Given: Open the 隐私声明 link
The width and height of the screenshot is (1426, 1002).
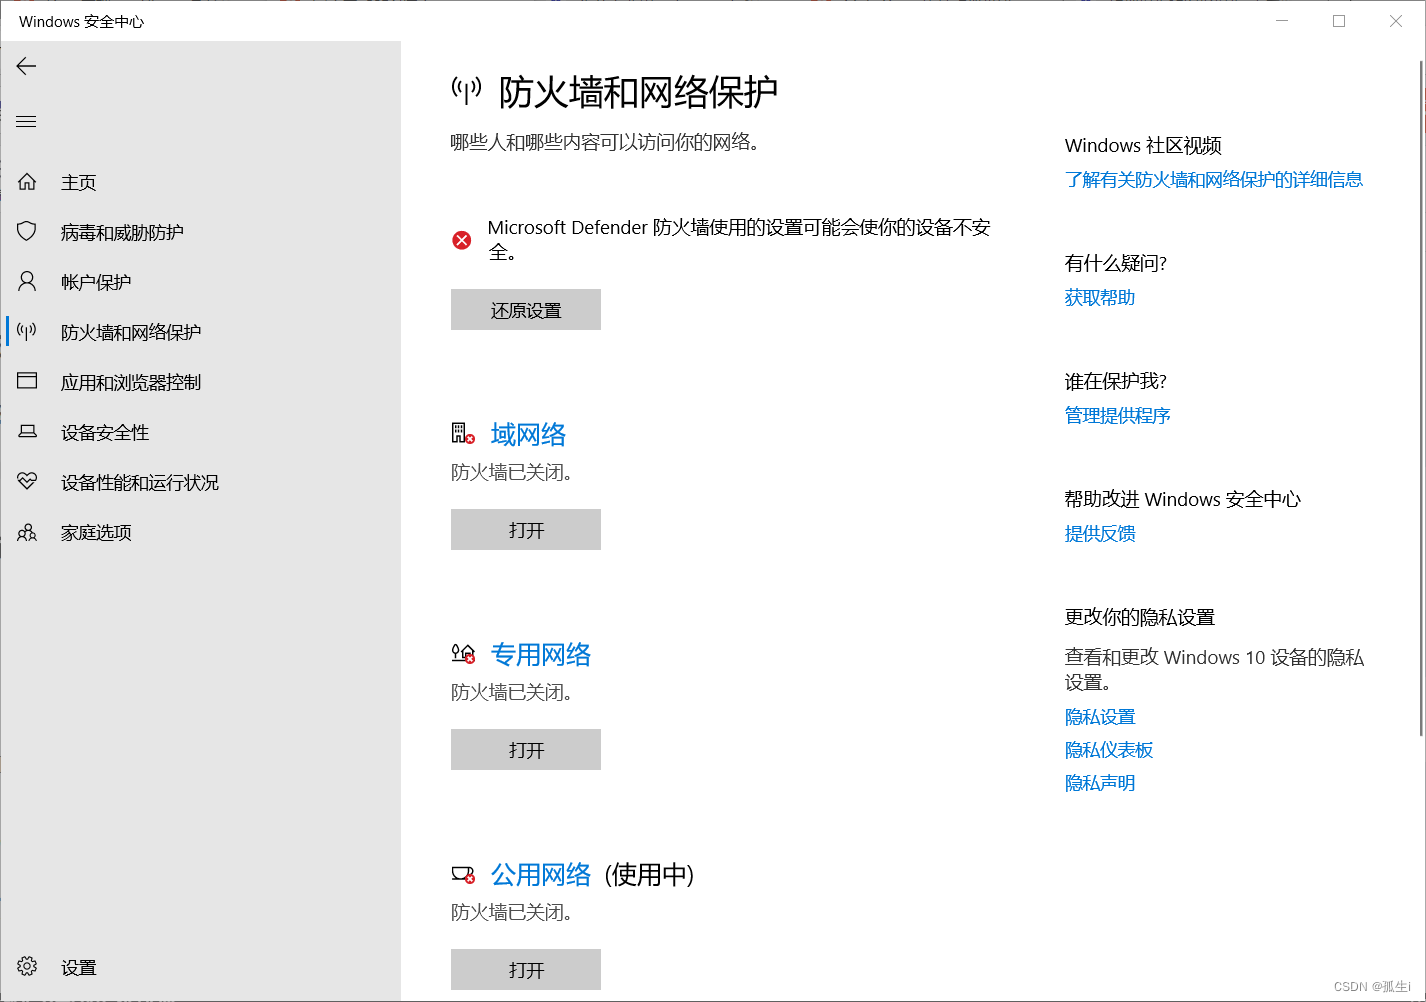Looking at the screenshot, I should tap(1100, 783).
